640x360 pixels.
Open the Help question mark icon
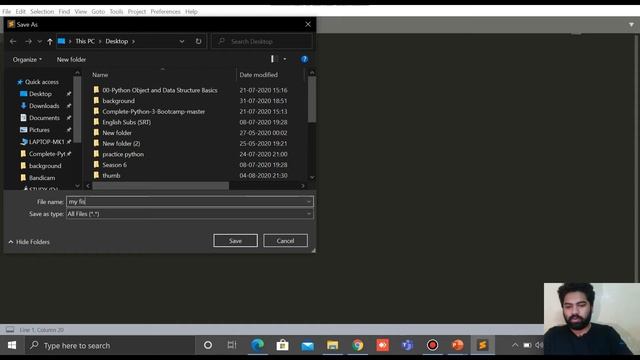coord(304,59)
